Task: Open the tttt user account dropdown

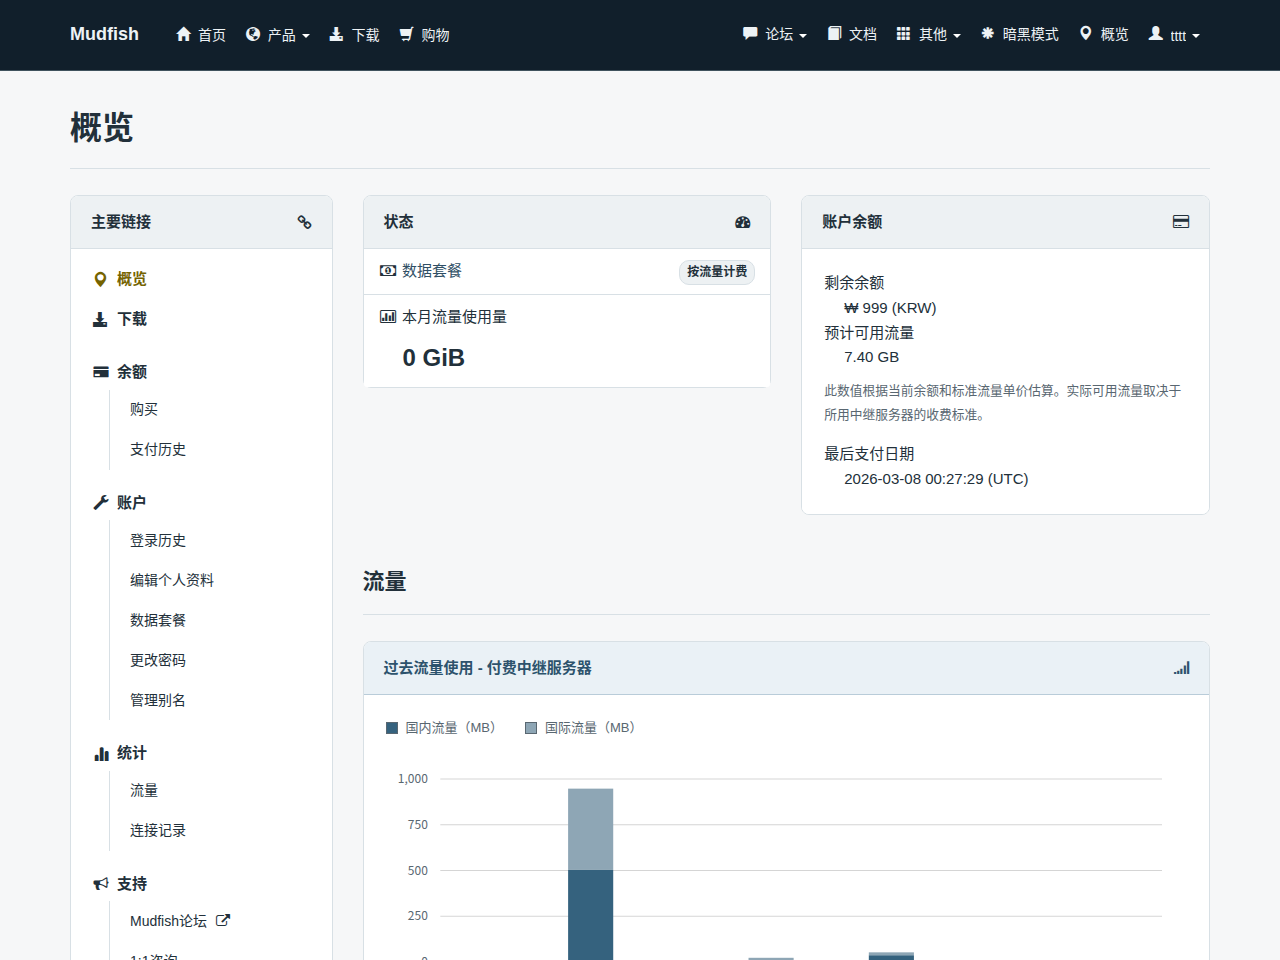Action: coord(1174,35)
